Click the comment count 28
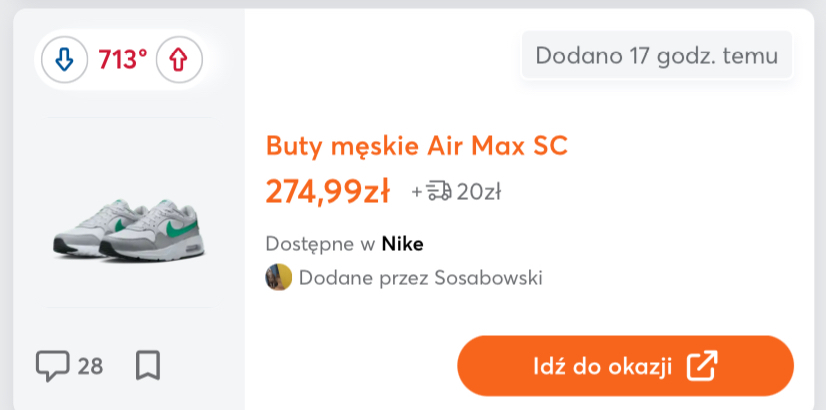Image resolution: width=828 pixels, height=410 pixels. tap(90, 366)
